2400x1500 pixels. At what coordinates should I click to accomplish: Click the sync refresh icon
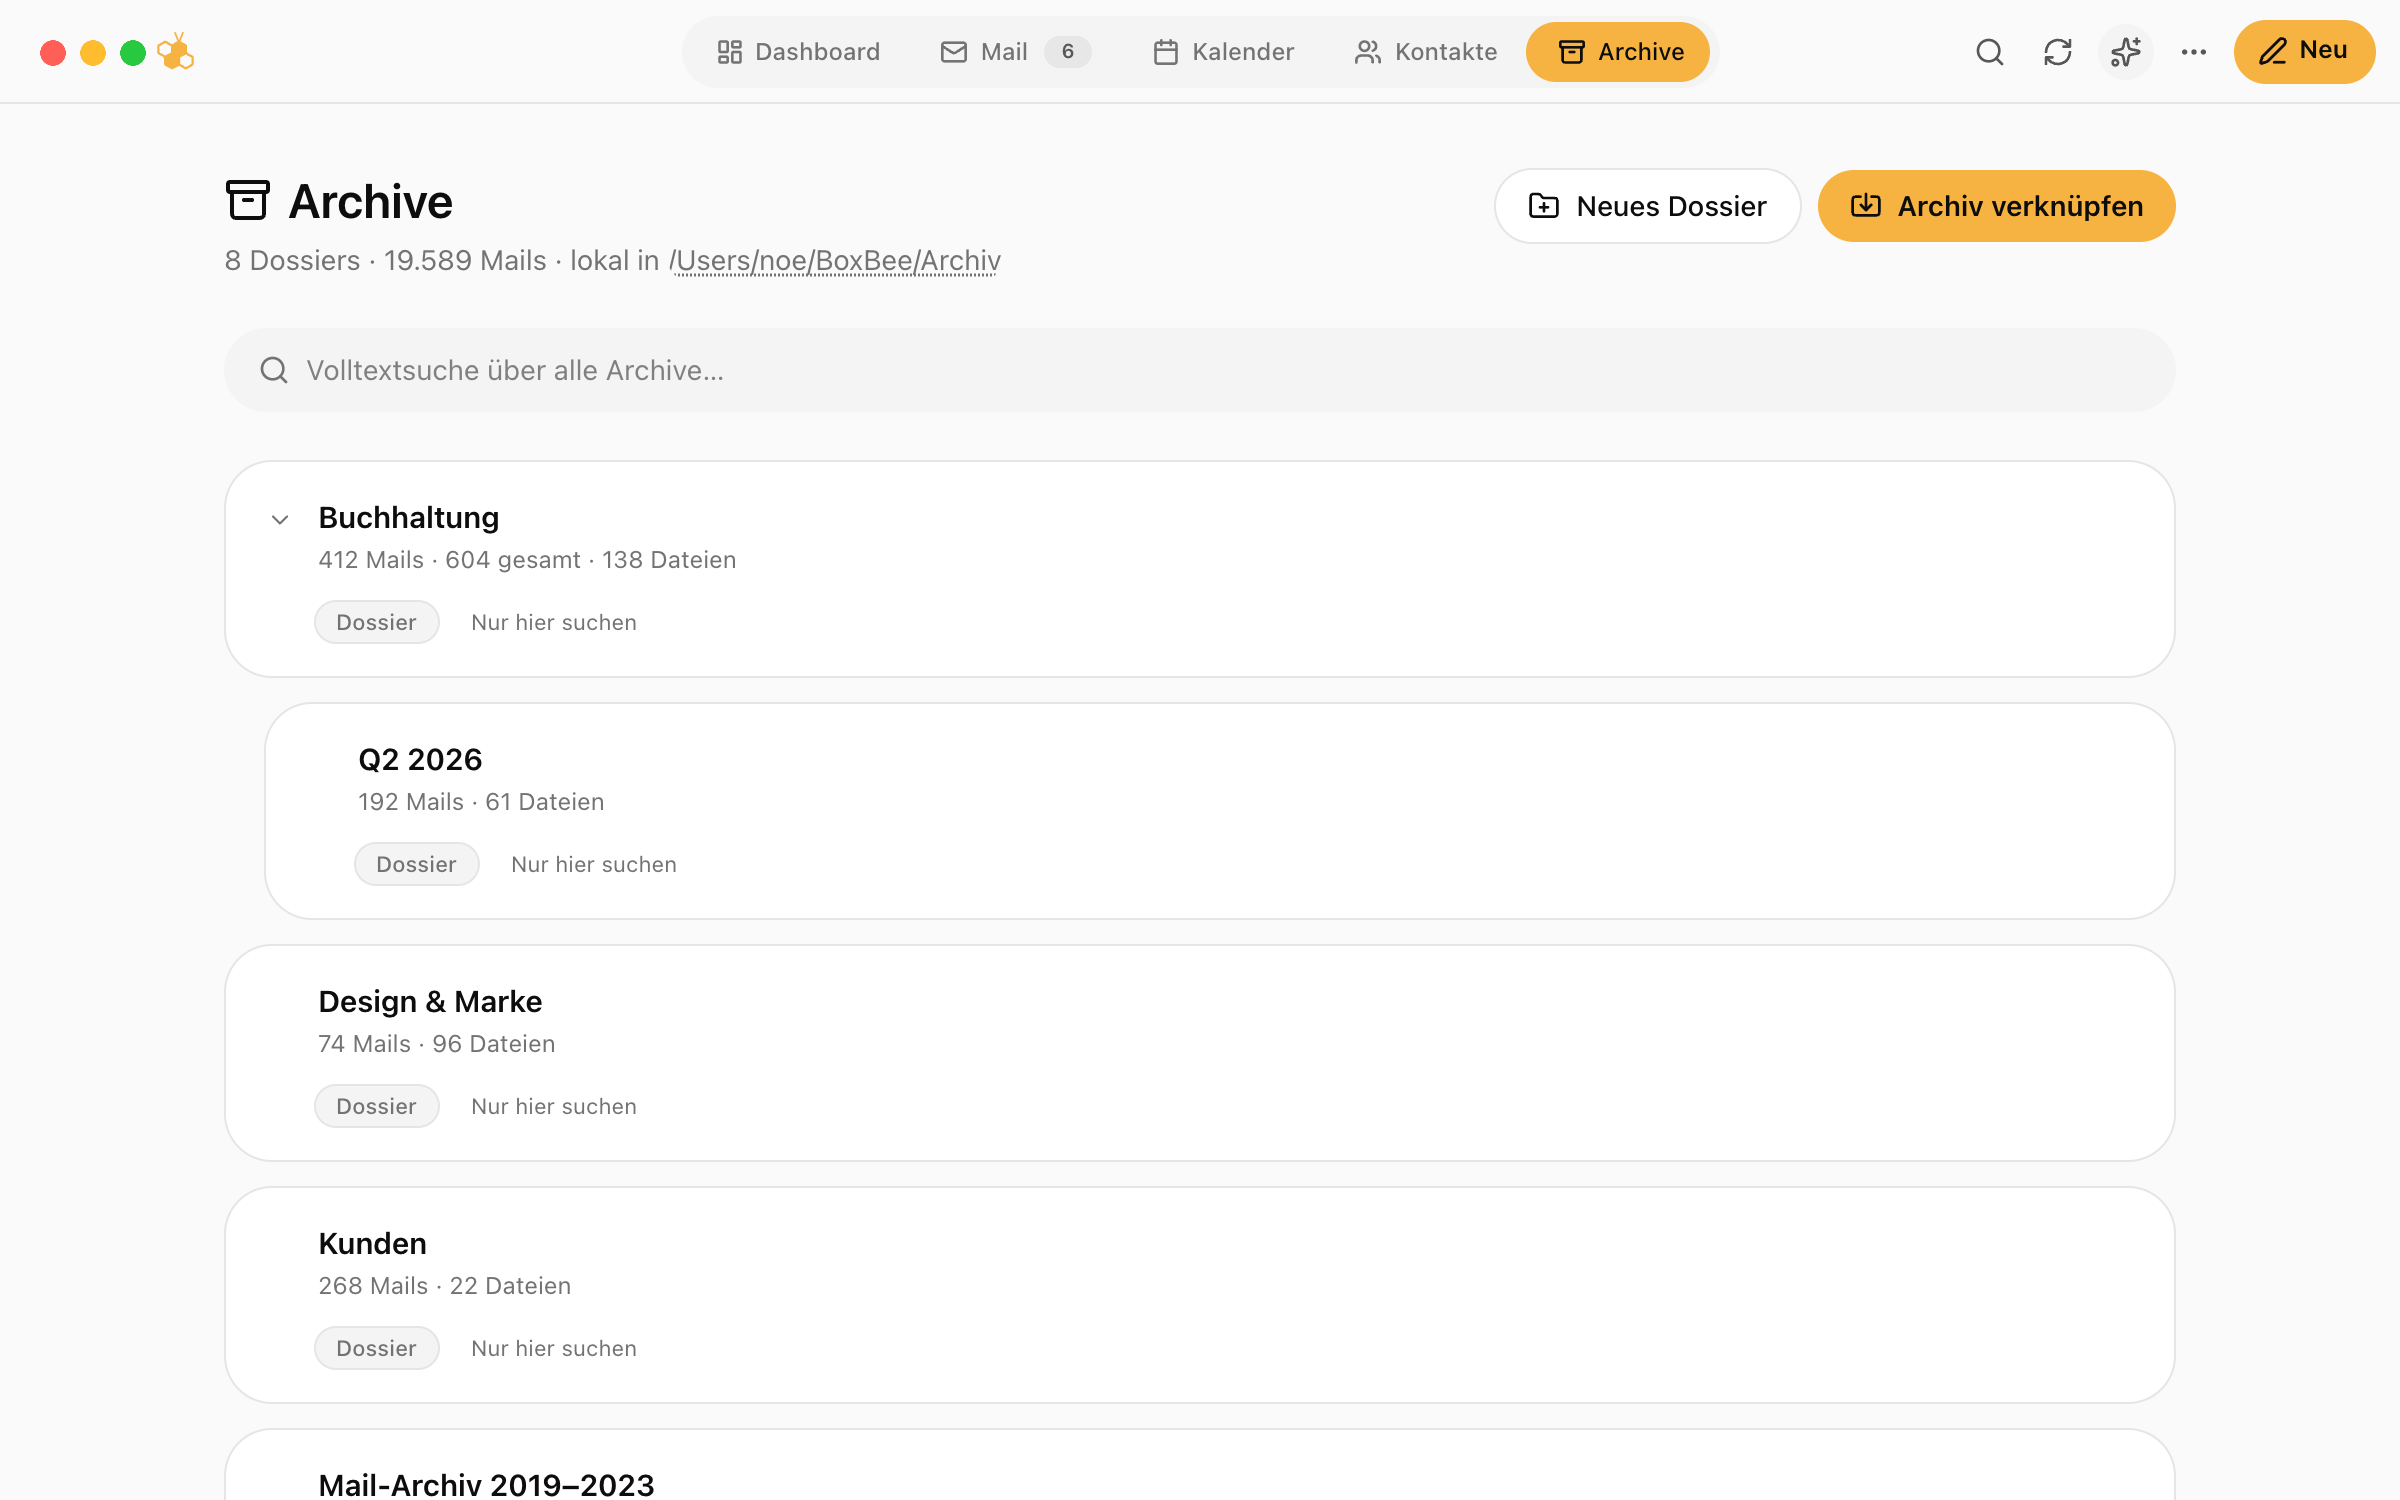pos(2058,52)
